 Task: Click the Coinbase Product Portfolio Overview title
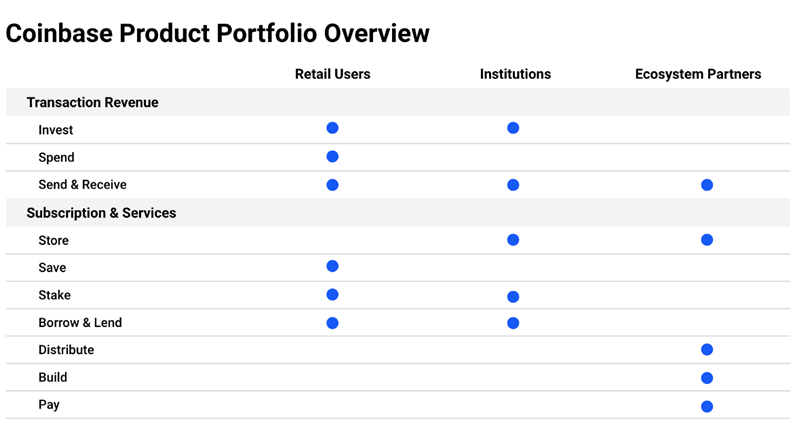coord(217,34)
